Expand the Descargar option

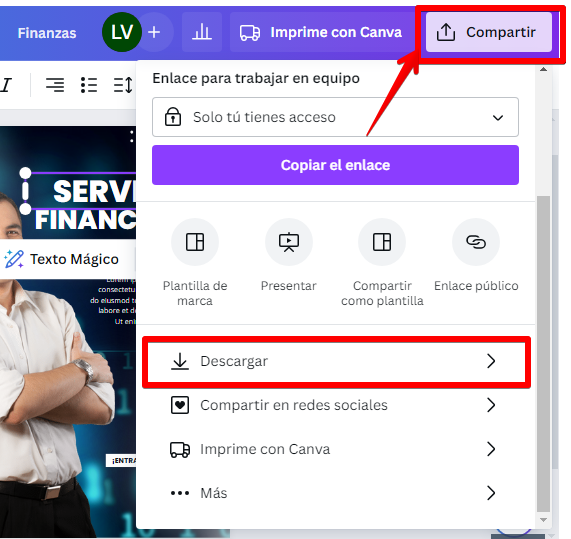[335, 361]
